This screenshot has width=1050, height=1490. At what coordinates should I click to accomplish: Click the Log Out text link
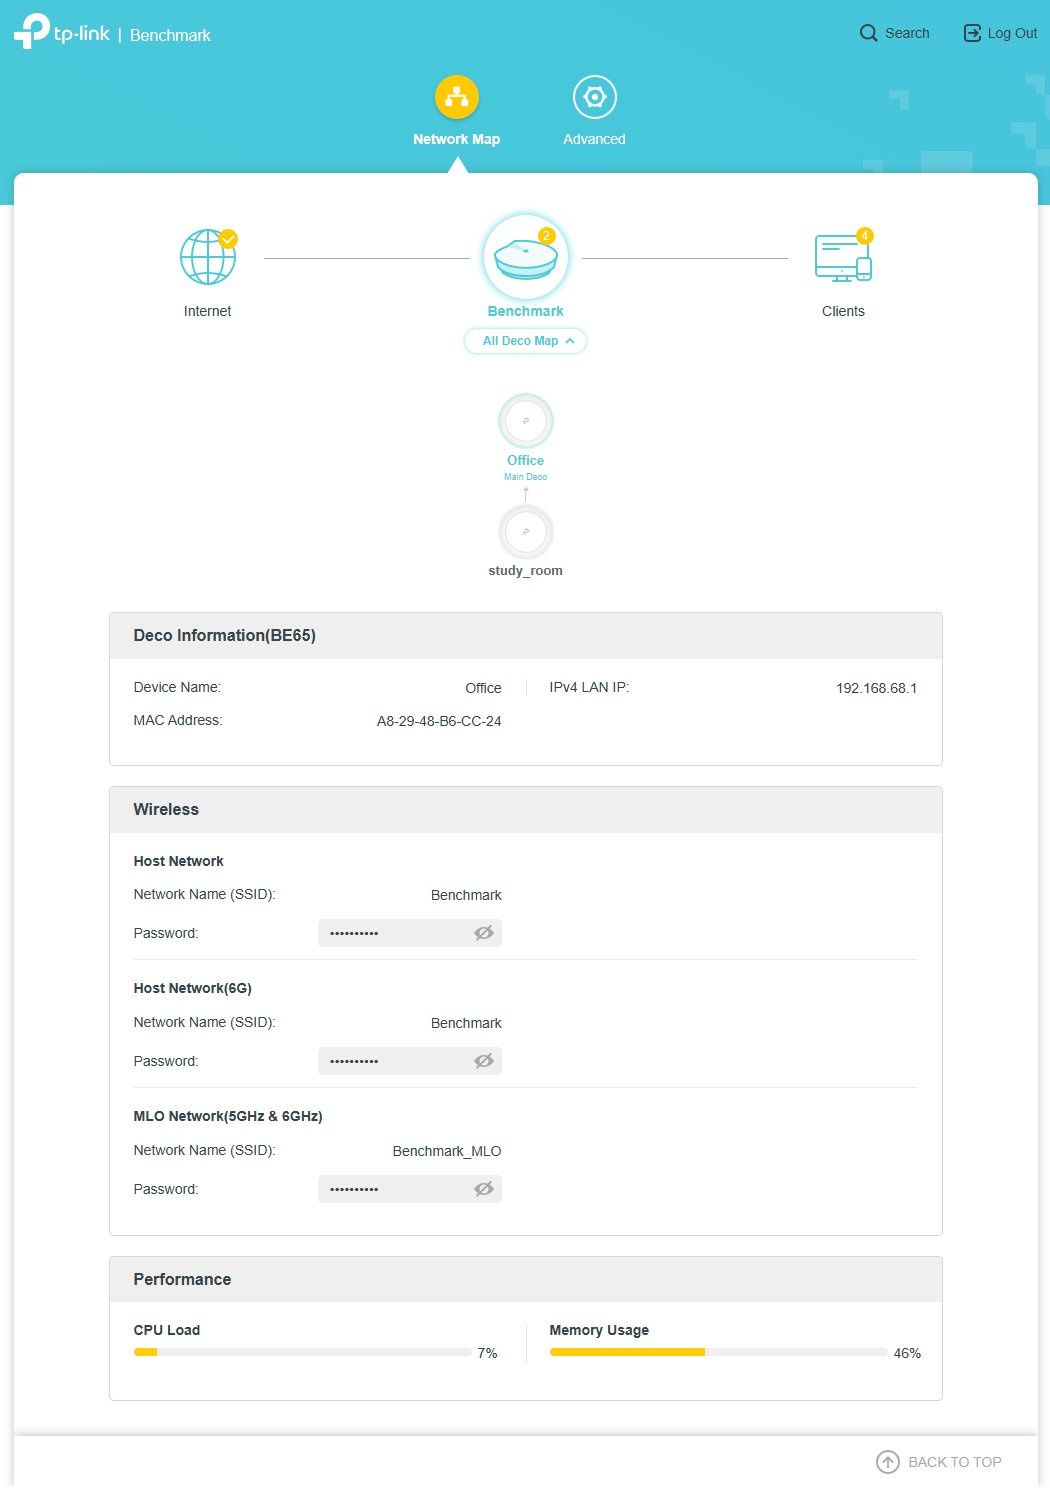click(1012, 33)
